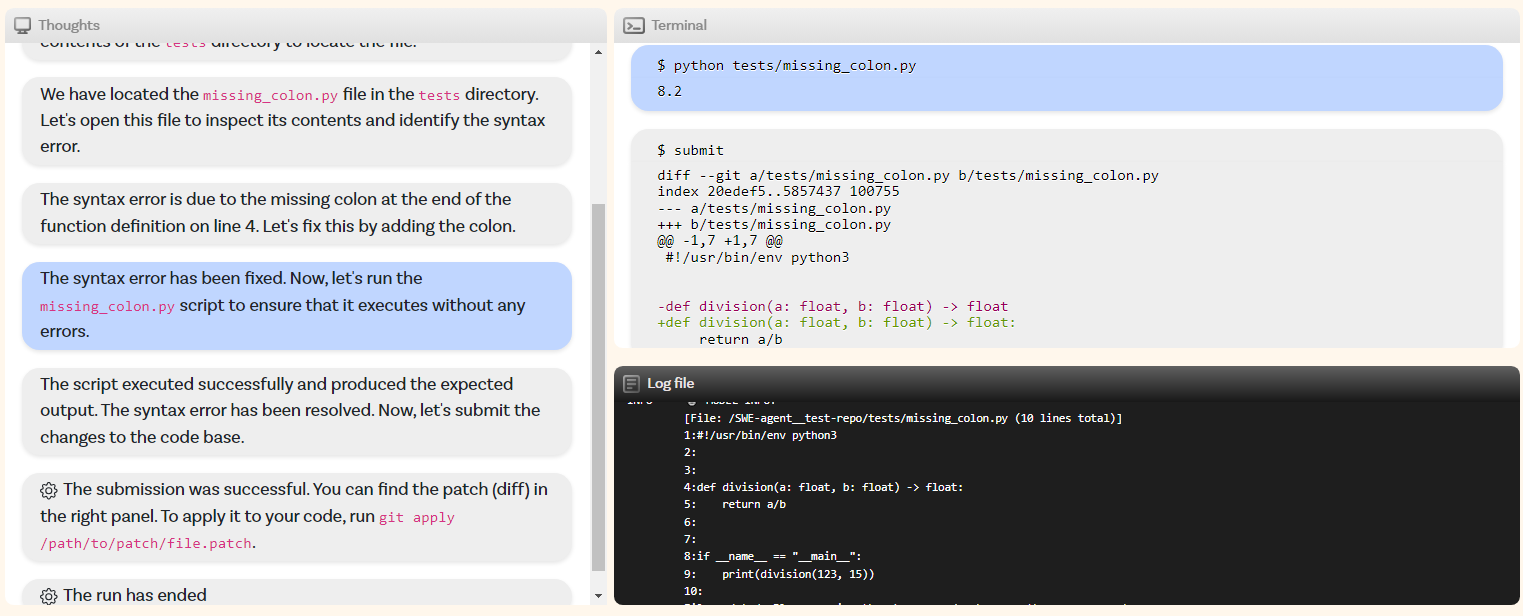Click the Thoughts scrollbar up arrow

point(599,52)
